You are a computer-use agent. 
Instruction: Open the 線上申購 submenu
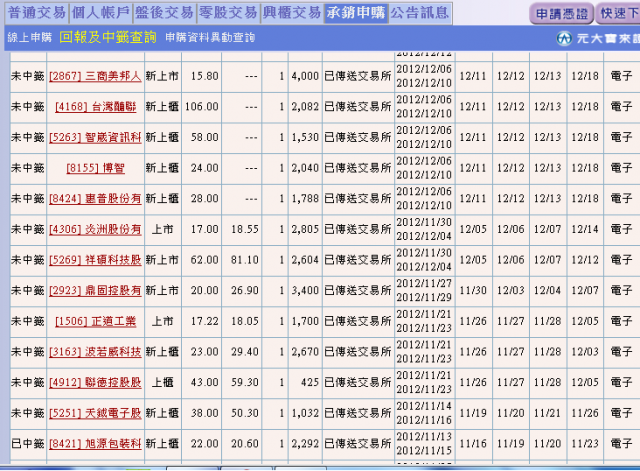pos(30,38)
